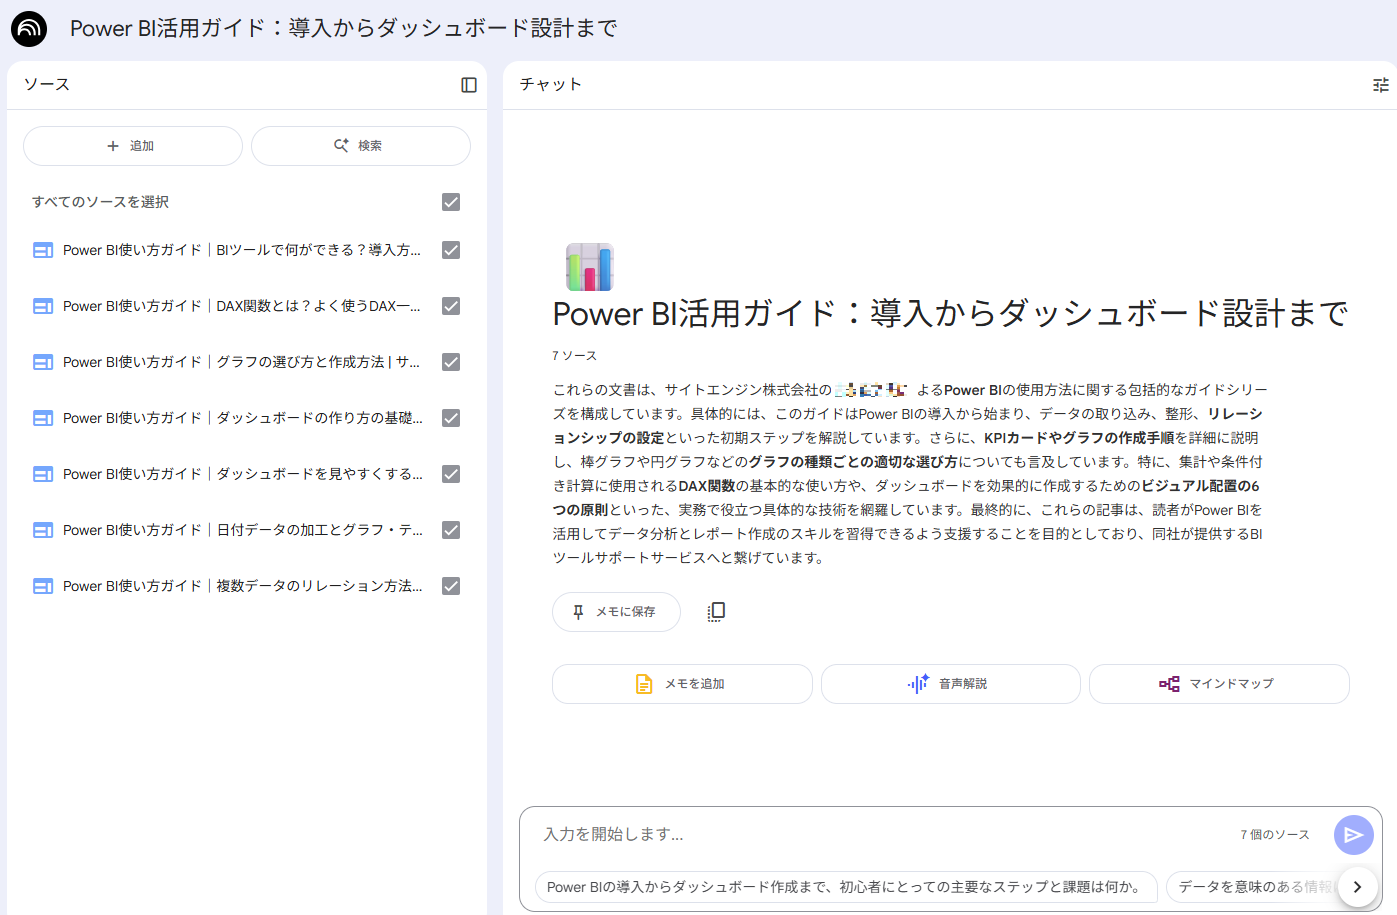Open source DAX関数とは？よく使うDAX
This screenshot has width=1397, height=915.
click(x=242, y=306)
